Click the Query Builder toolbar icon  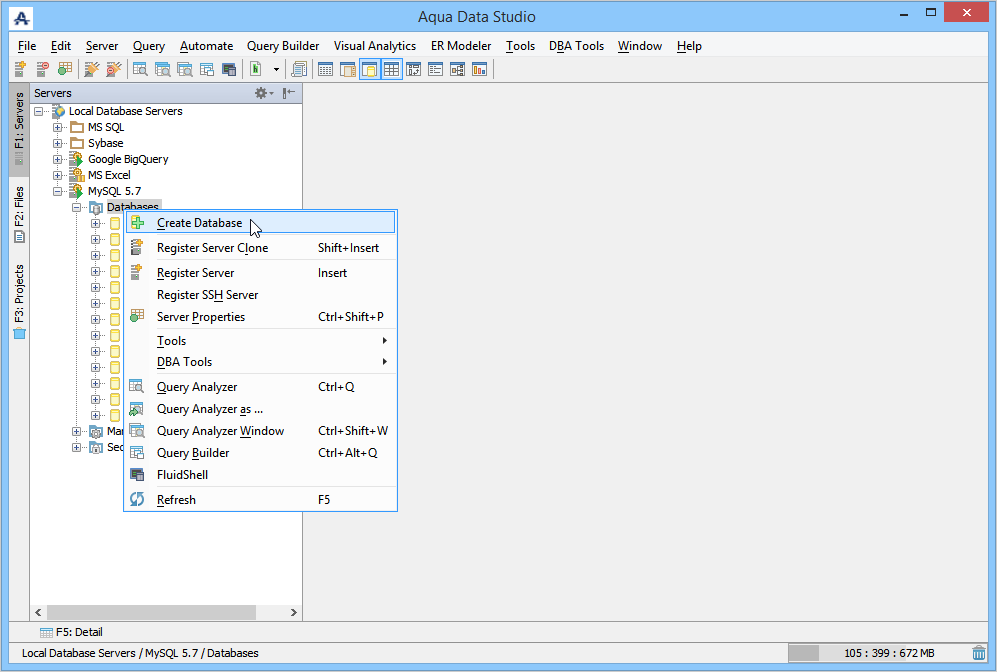pyautogui.click(x=207, y=69)
